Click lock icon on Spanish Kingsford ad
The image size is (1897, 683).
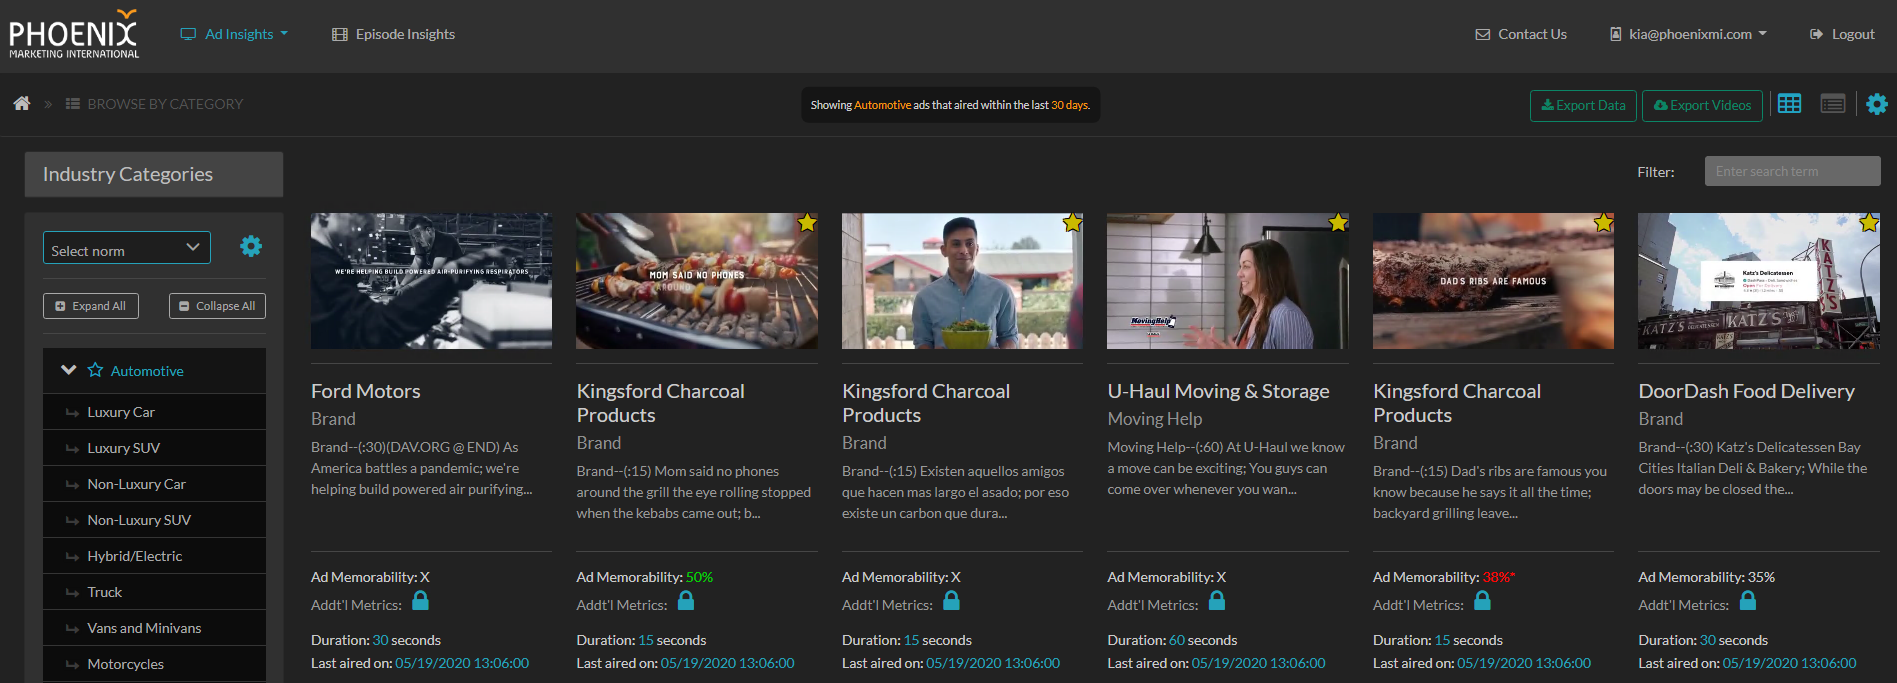952,600
